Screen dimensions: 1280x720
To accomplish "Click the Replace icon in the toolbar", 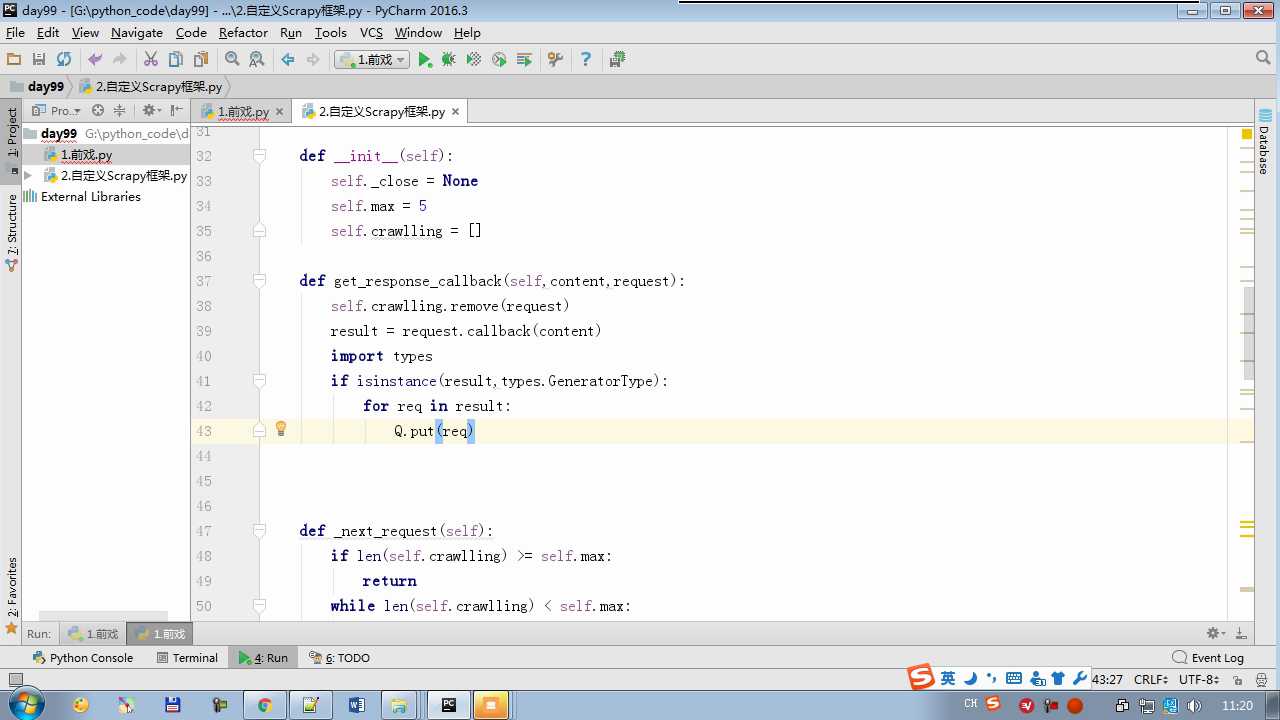I will [257, 60].
